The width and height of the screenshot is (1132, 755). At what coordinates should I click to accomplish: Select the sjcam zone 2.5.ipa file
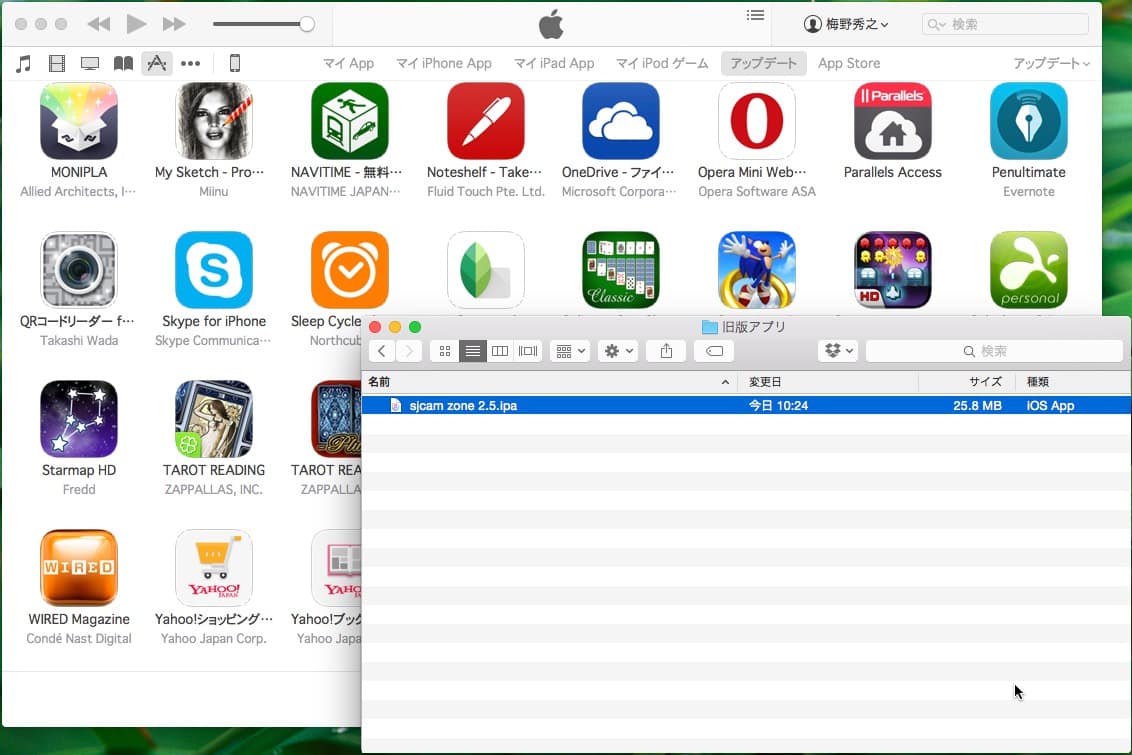coord(463,406)
